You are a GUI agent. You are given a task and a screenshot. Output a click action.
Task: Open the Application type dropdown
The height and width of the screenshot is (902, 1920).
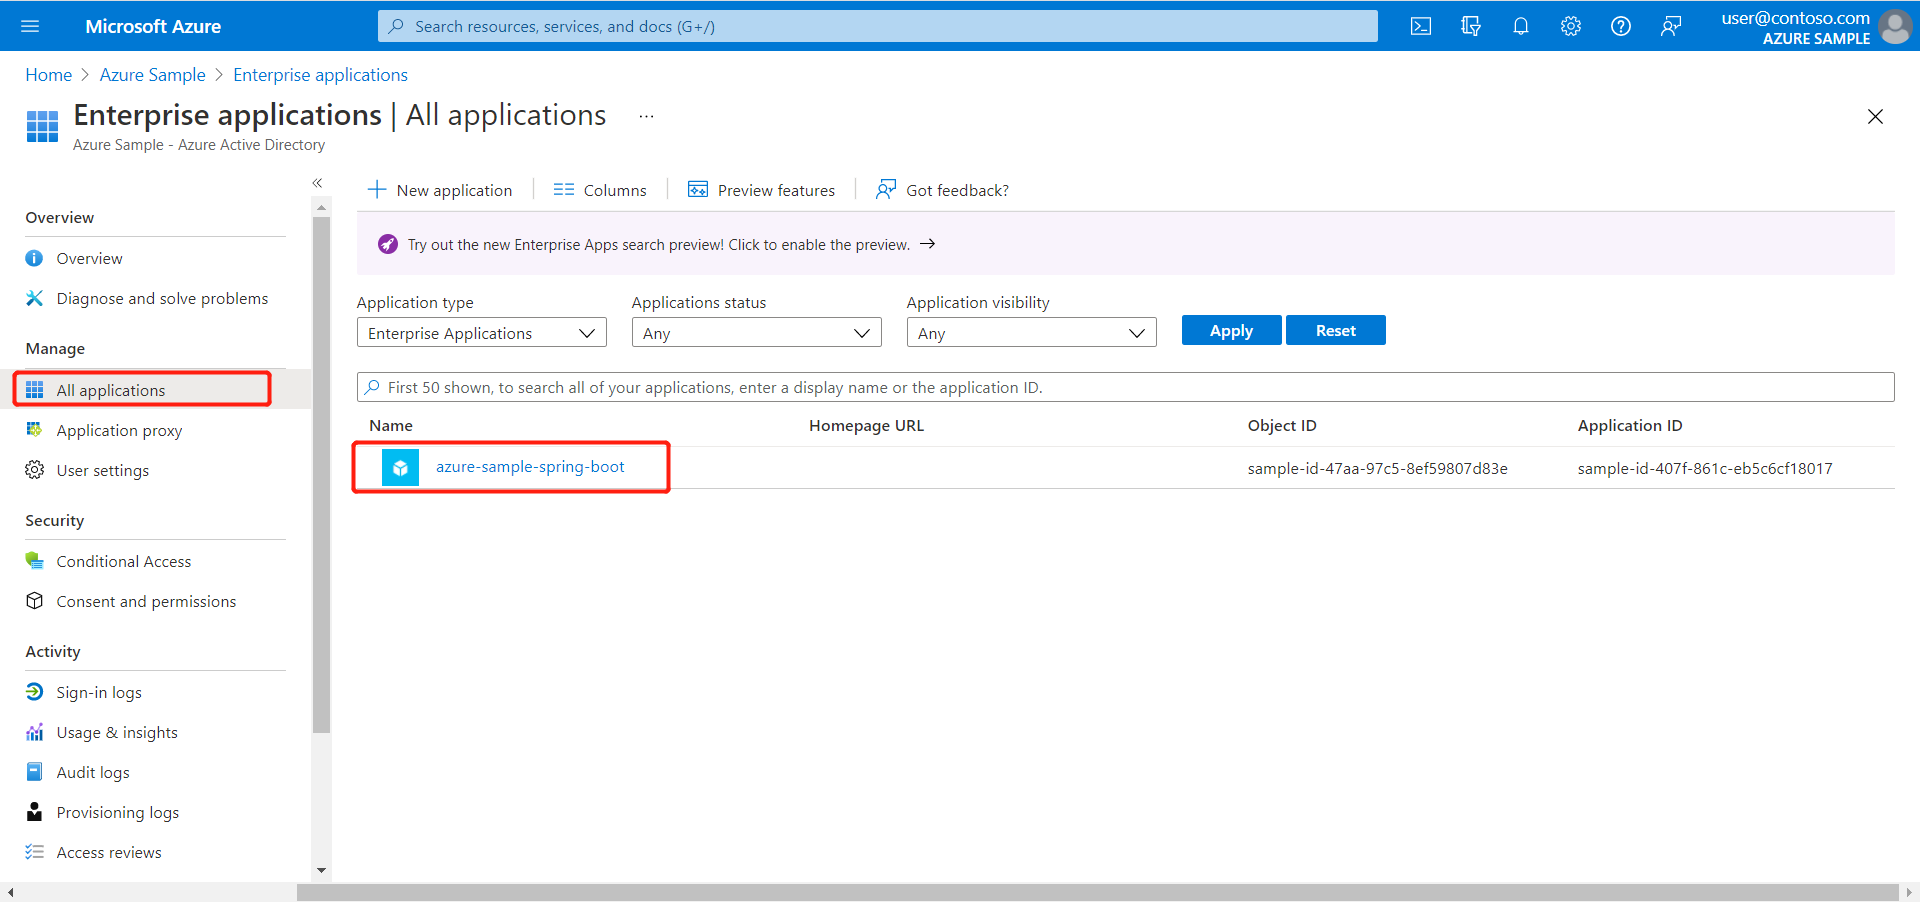click(481, 332)
